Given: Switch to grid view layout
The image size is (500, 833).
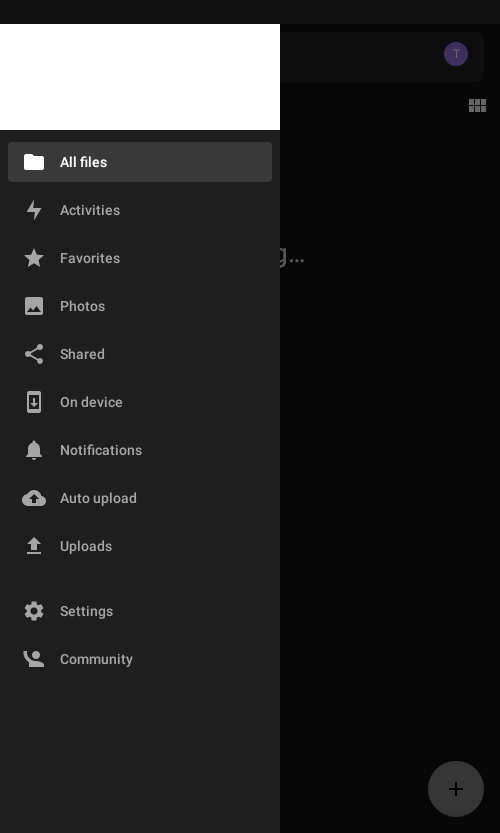Looking at the screenshot, I should (477, 106).
